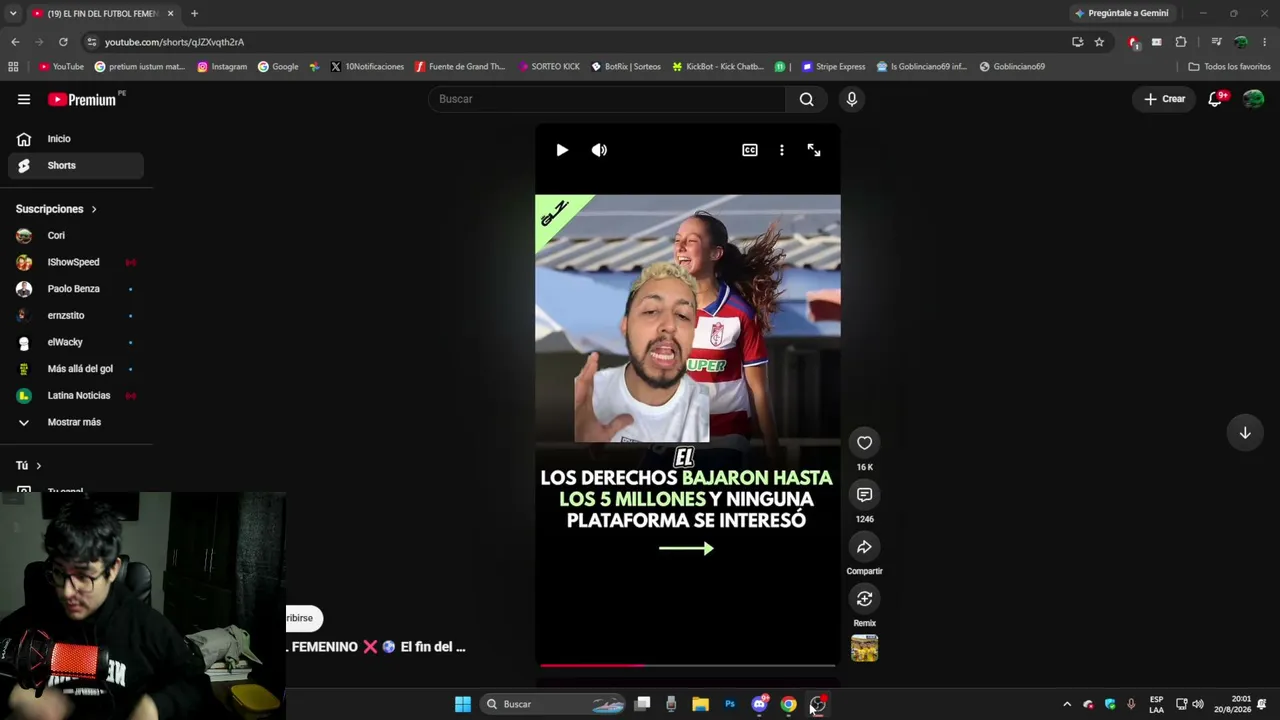Bookmark this page with the star
1280x720 pixels.
1099,42
